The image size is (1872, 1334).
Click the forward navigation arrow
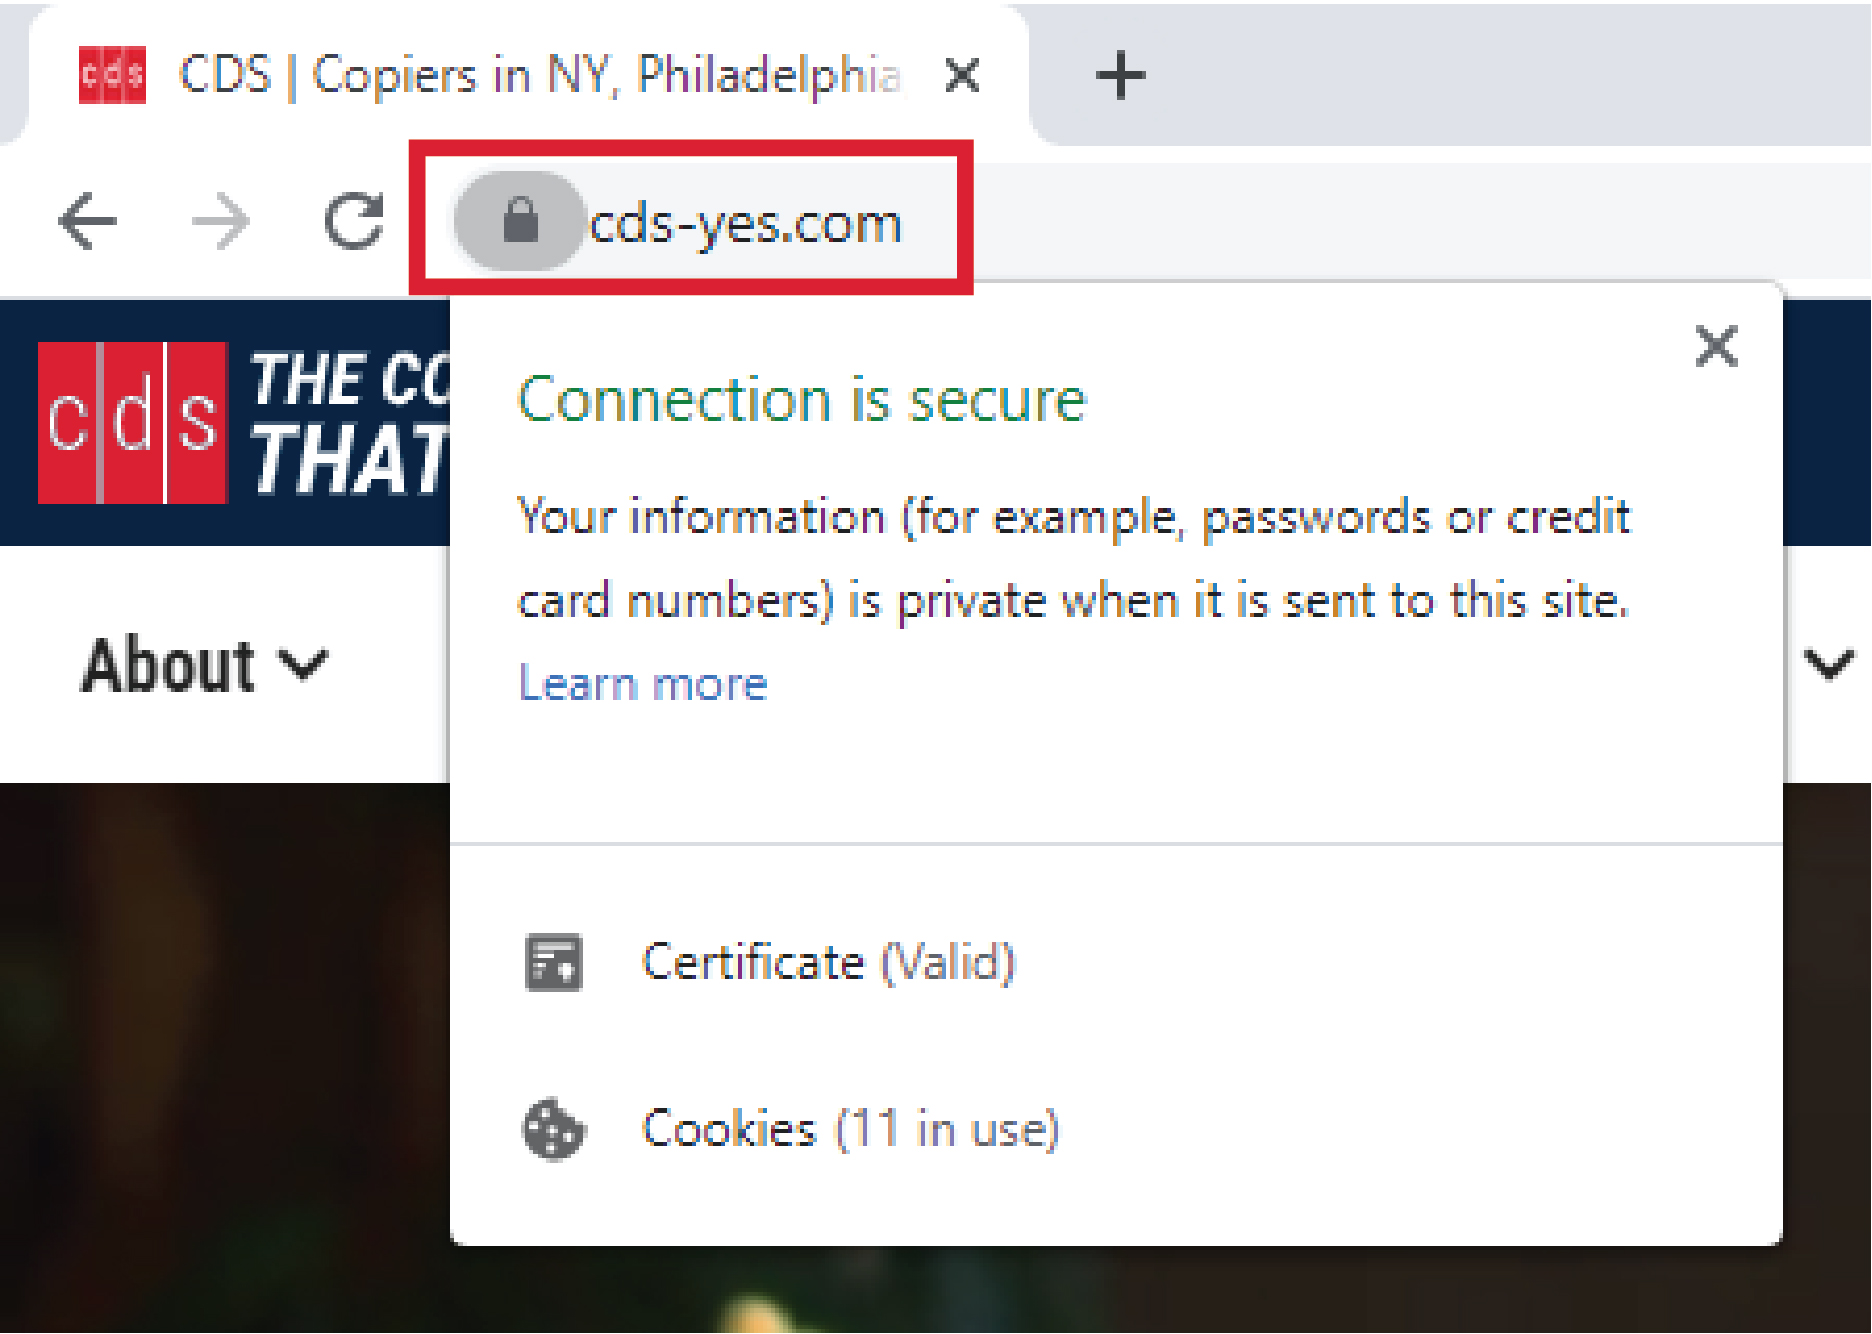coord(221,221)
